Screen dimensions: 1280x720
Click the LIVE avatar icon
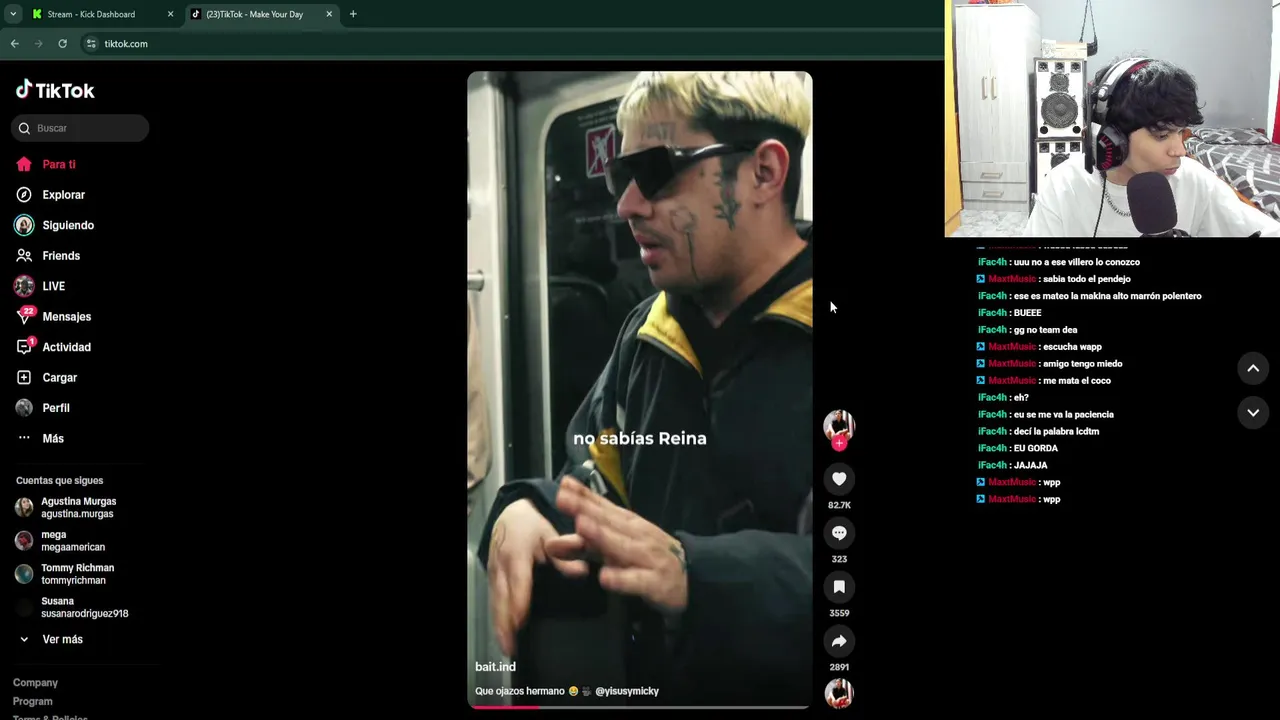click(24, 286)
